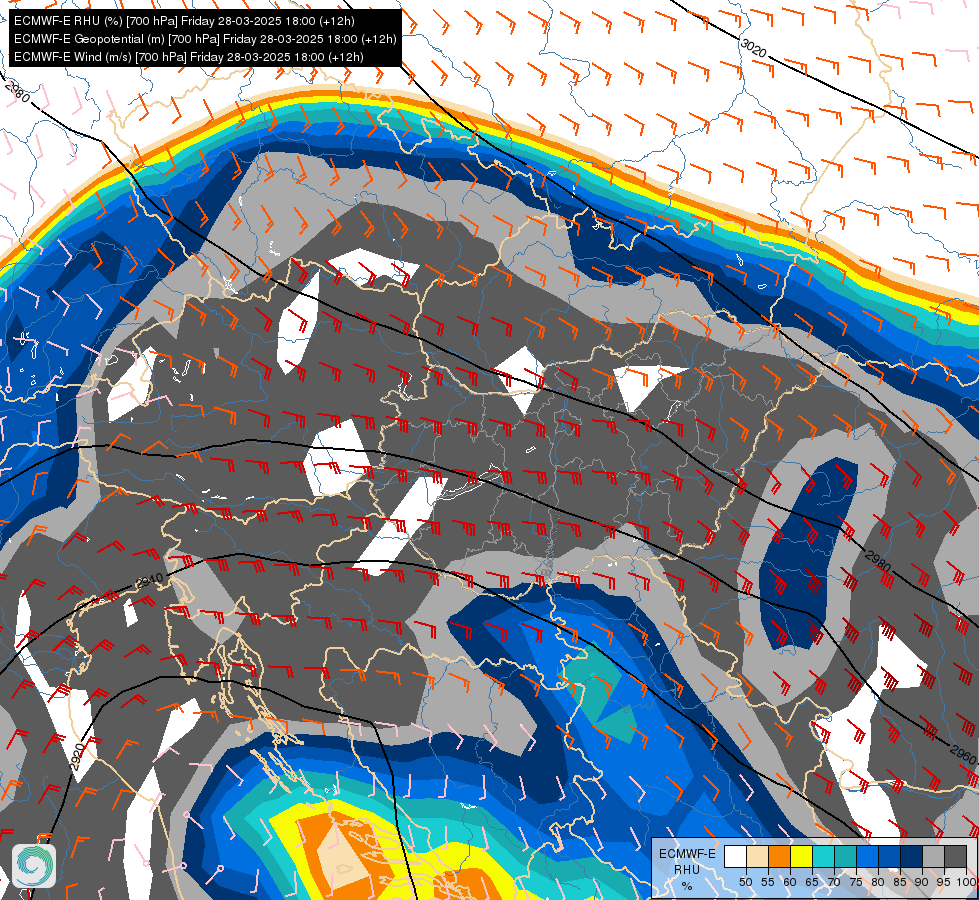
Task: Click the 2940 geopotential contour label
Action: pyautogui.click(x=149, y=581)
